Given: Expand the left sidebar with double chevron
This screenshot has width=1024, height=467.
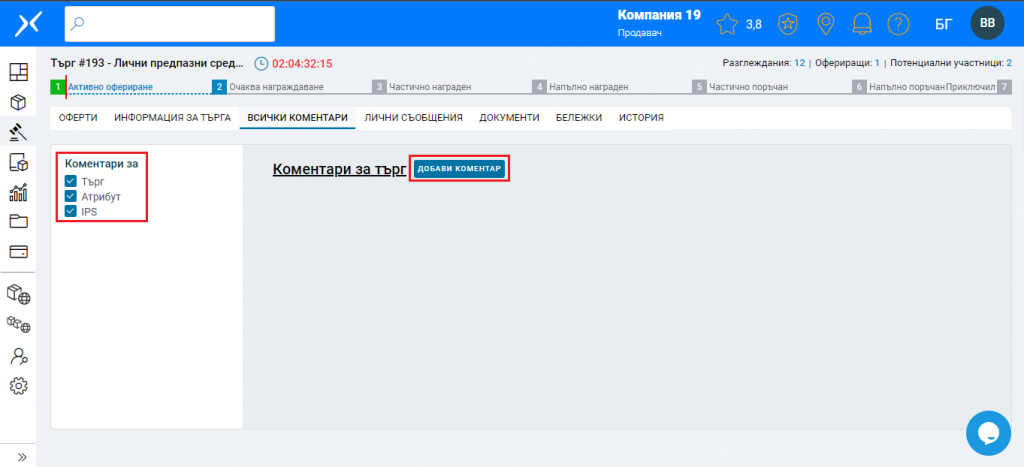Looking at the screenshot, I should point(18,457).
